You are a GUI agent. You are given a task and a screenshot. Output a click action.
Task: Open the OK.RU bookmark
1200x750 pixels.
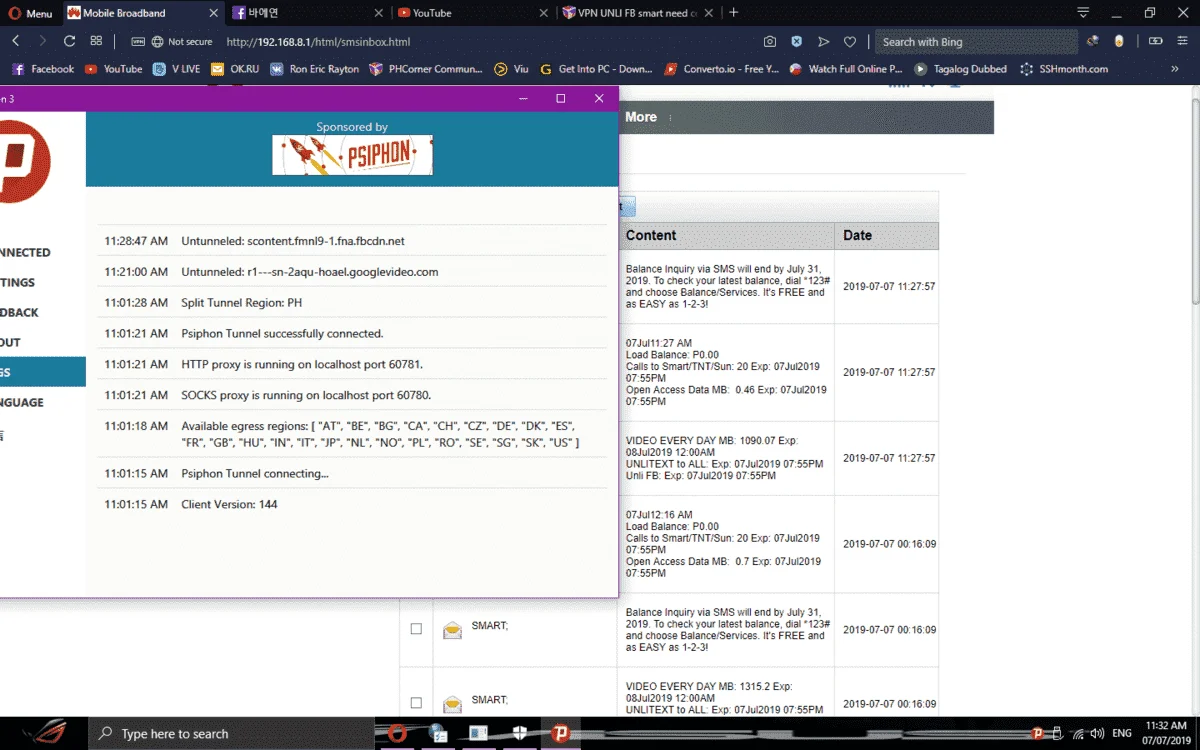pyautogui.click(x=234, y=69)
